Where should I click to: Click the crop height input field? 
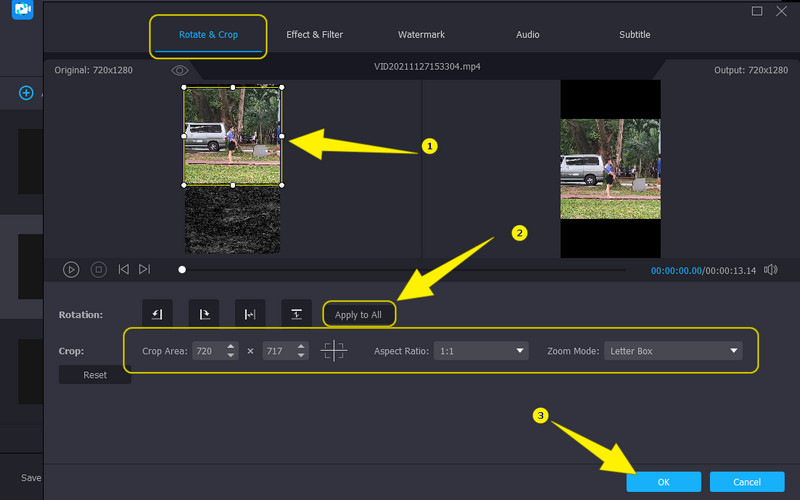click(x=278, y=351)
